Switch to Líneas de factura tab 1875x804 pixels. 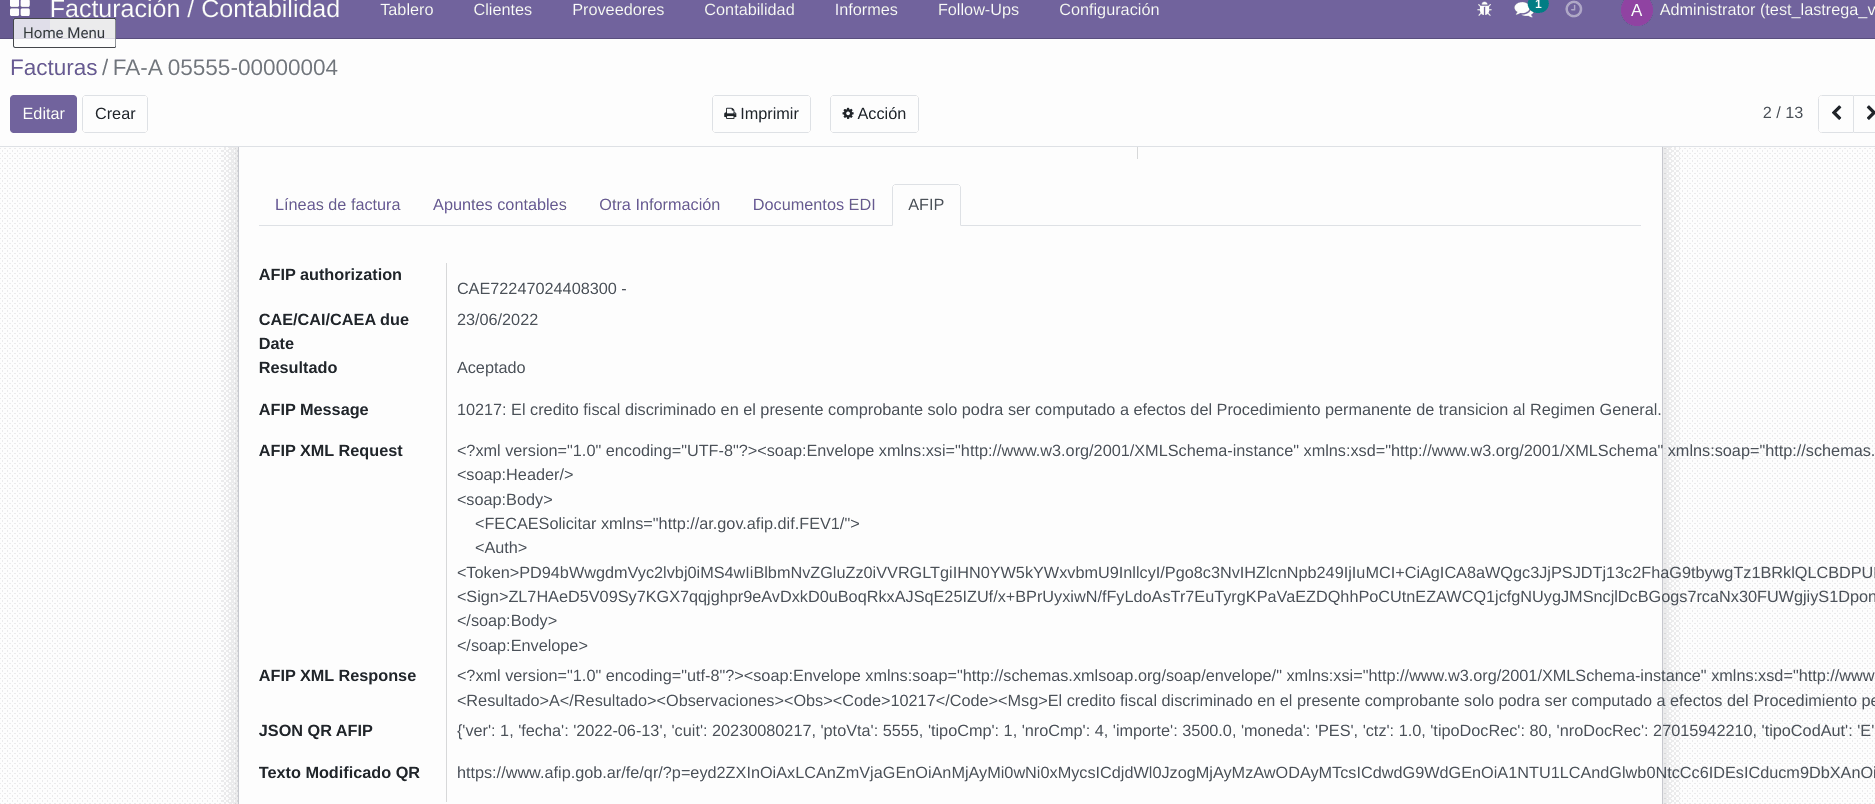click(x=337, y=205)
